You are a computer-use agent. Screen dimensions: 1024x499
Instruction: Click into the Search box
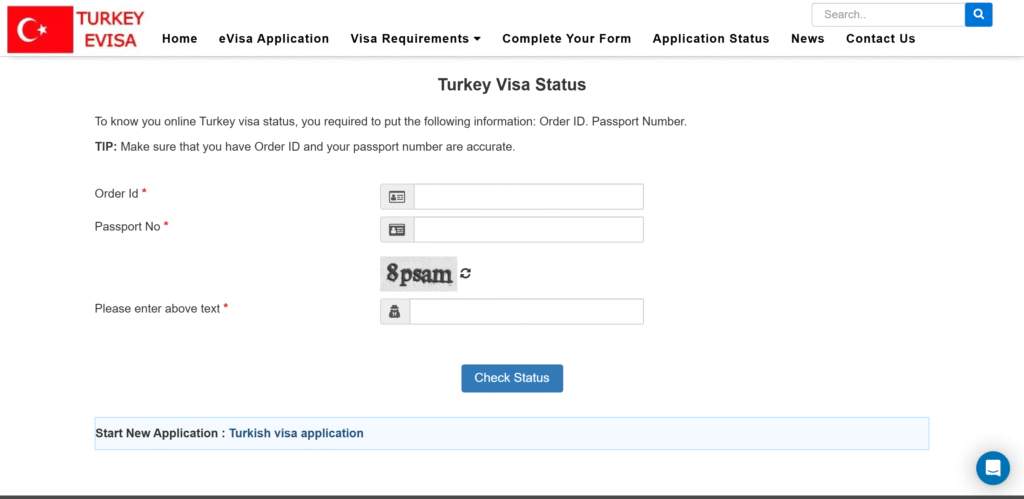[888, 14]
